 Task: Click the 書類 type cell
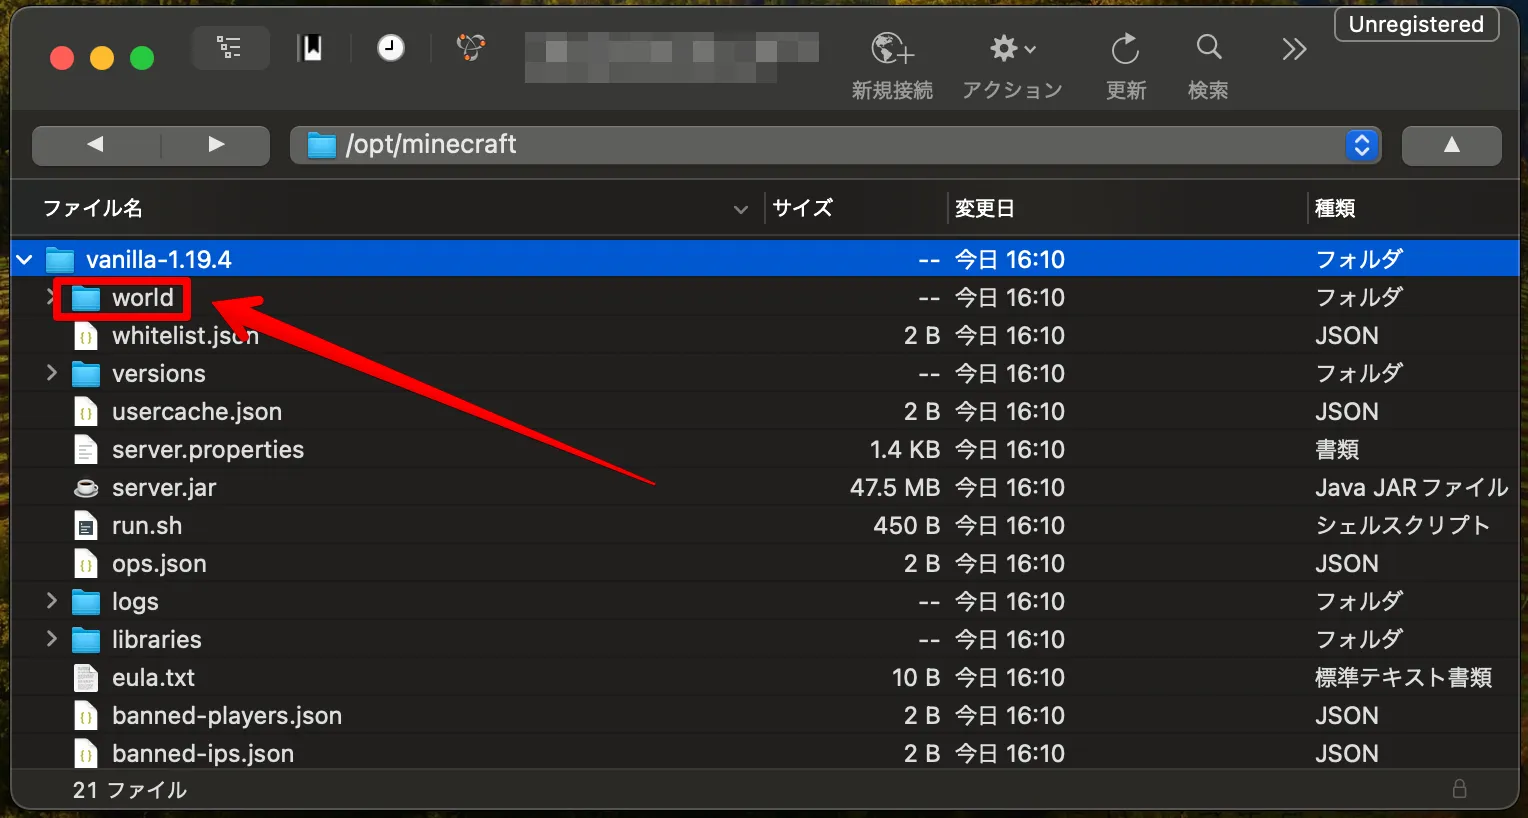1337,450
